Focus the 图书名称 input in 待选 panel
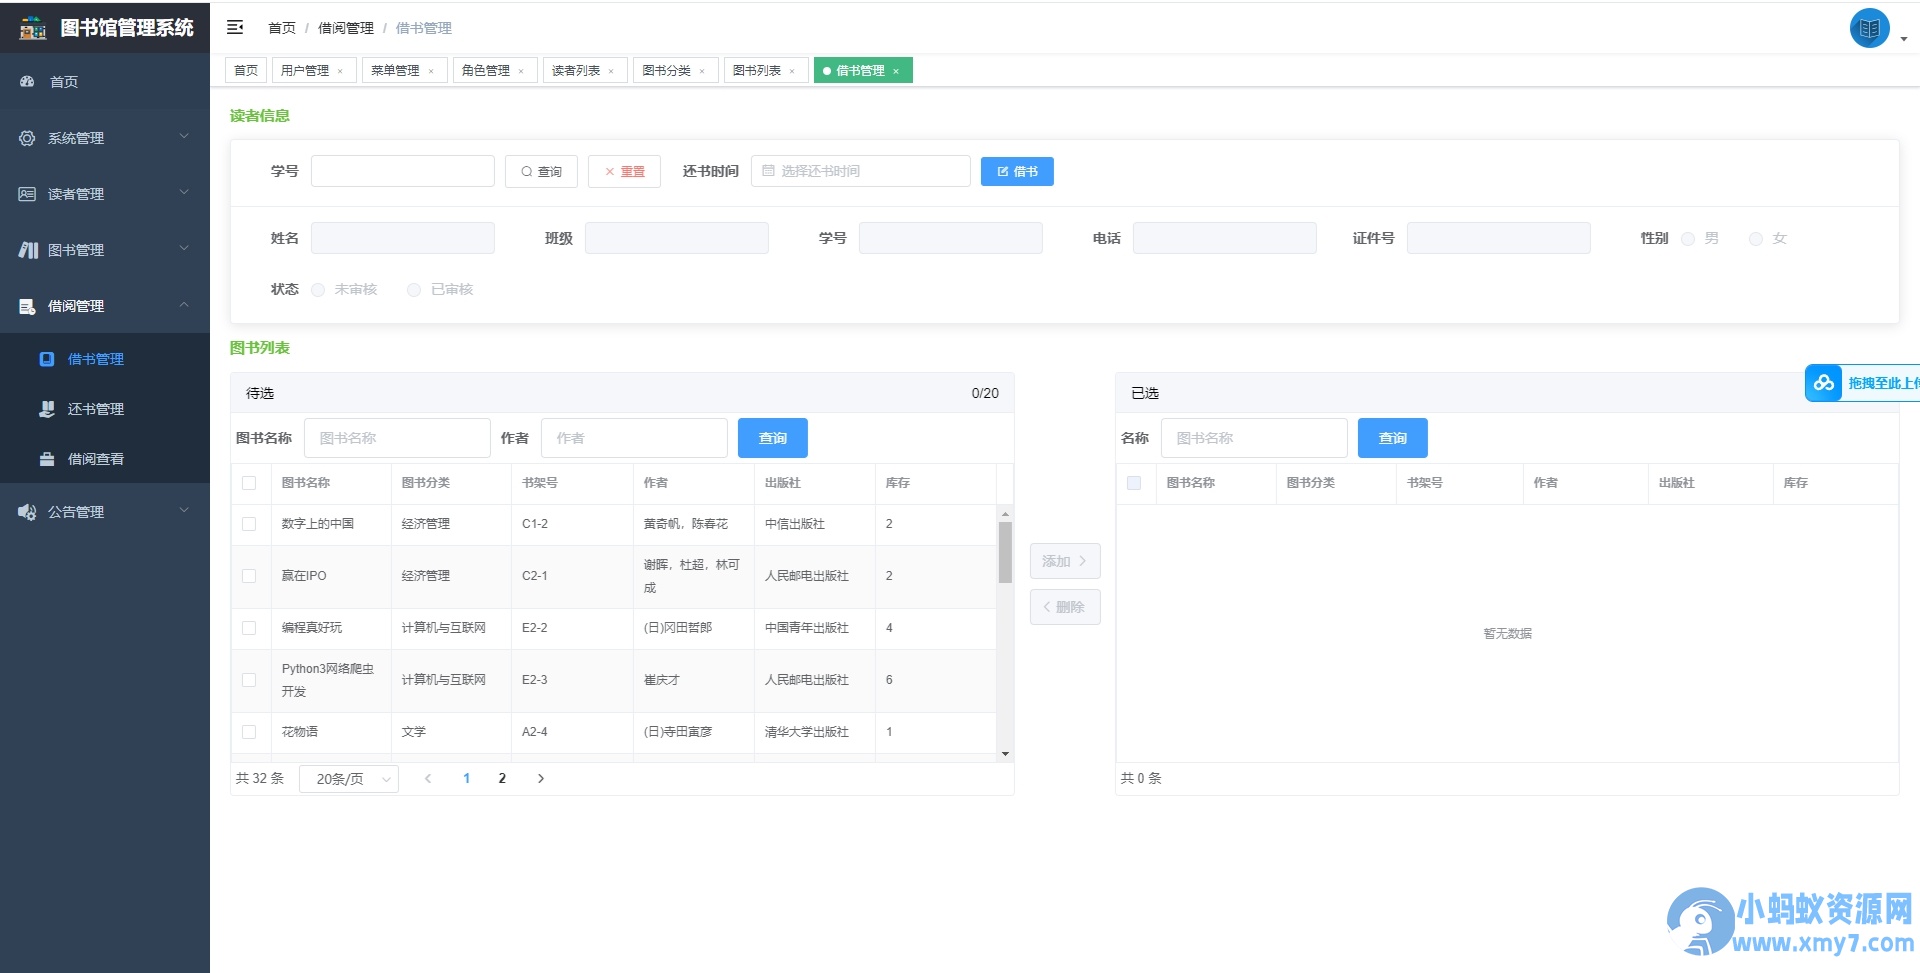The image size is (1920, 973). click(397, 438)
